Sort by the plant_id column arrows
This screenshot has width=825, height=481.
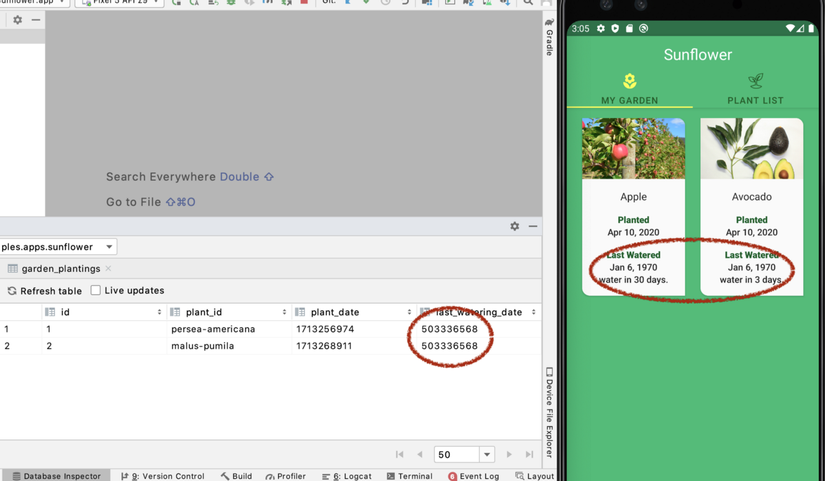pyautogui.click(x=285, y=312)
